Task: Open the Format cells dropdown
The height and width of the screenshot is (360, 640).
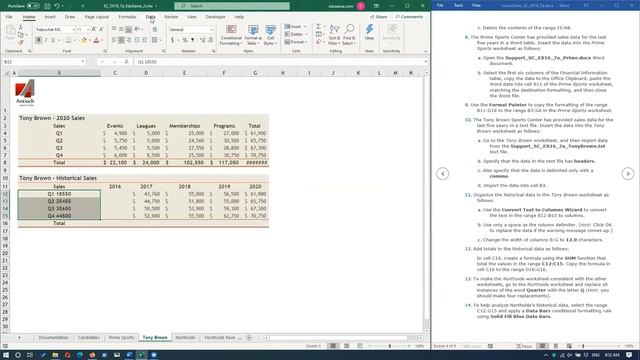Action: [x=296, y=42]
